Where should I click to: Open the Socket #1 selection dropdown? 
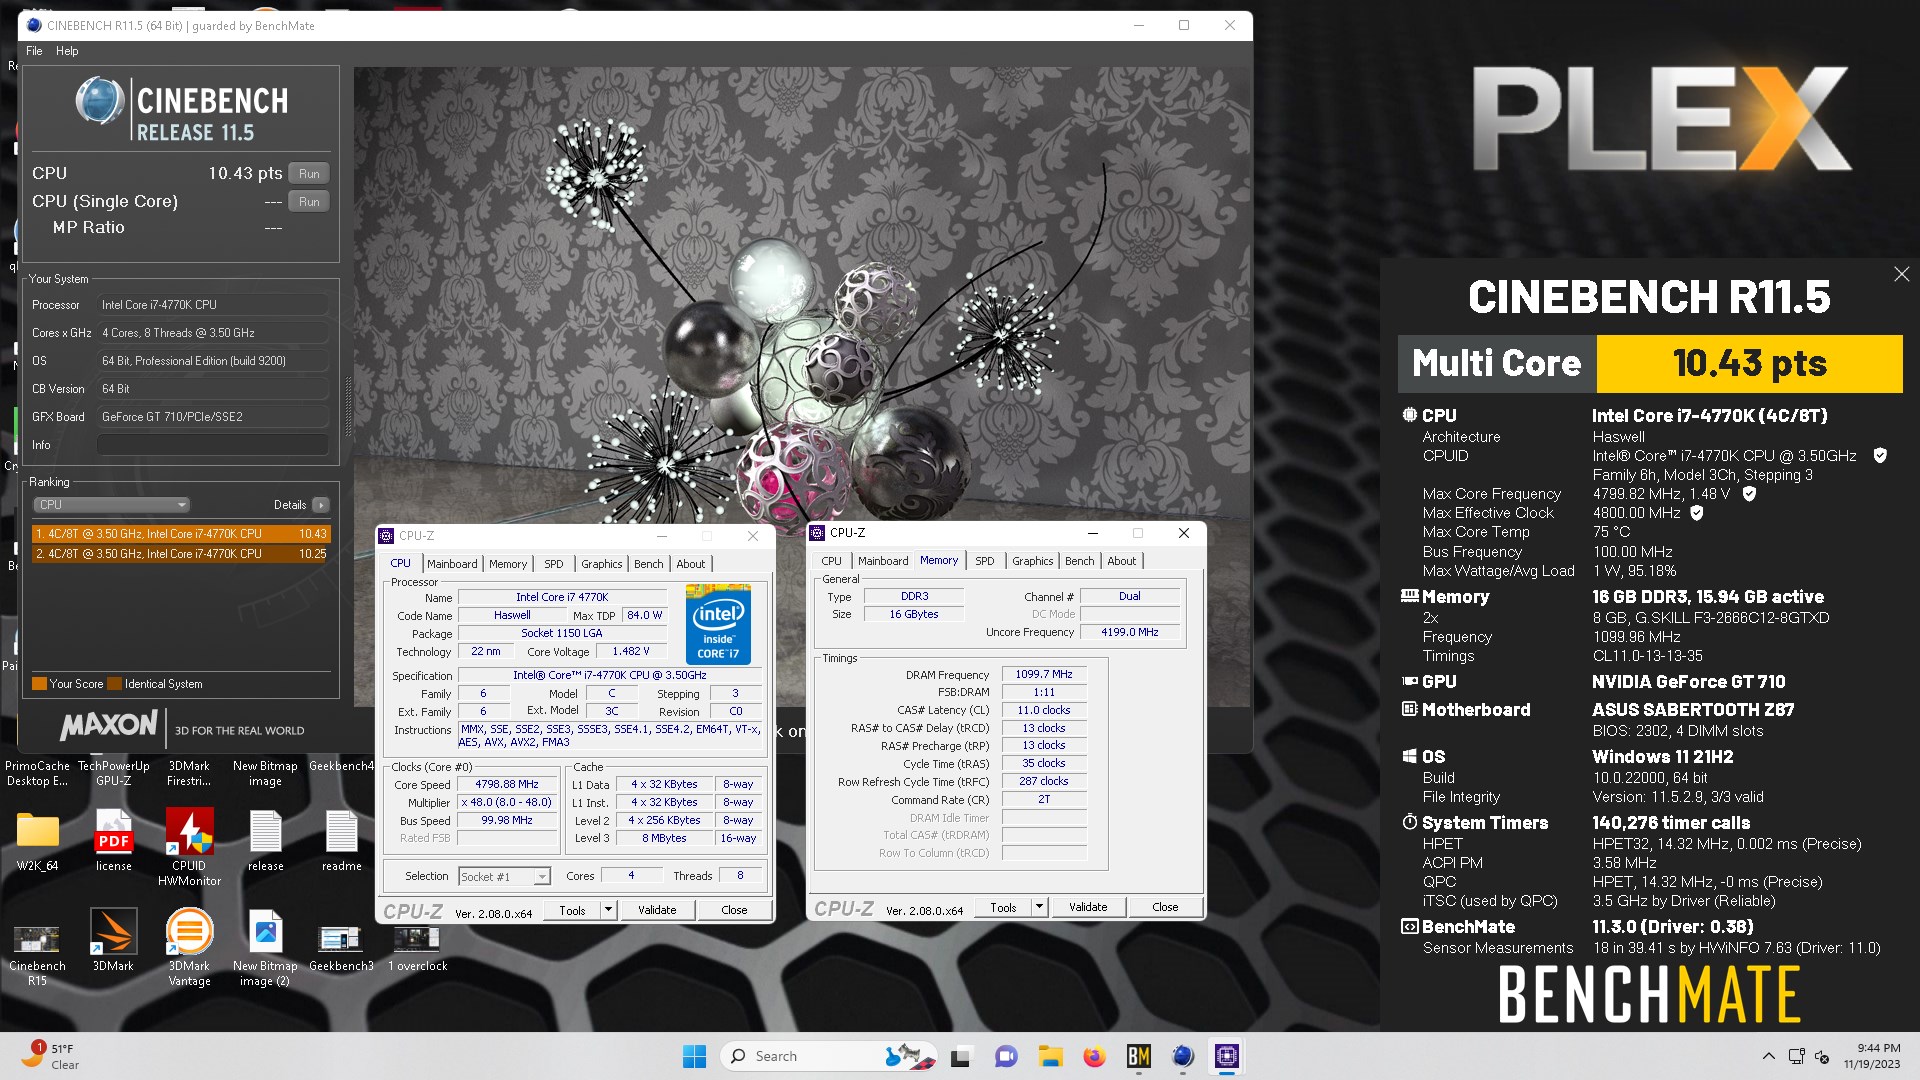504,877
